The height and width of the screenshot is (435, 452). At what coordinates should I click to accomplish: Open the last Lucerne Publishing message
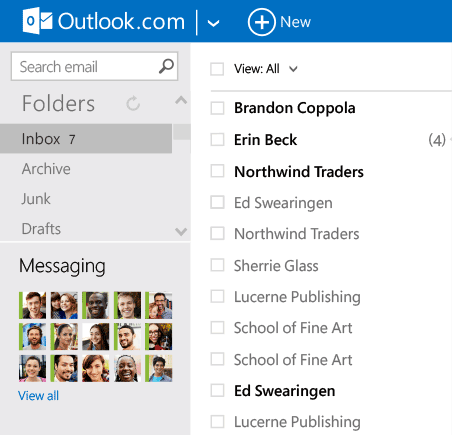pos(297,422)
